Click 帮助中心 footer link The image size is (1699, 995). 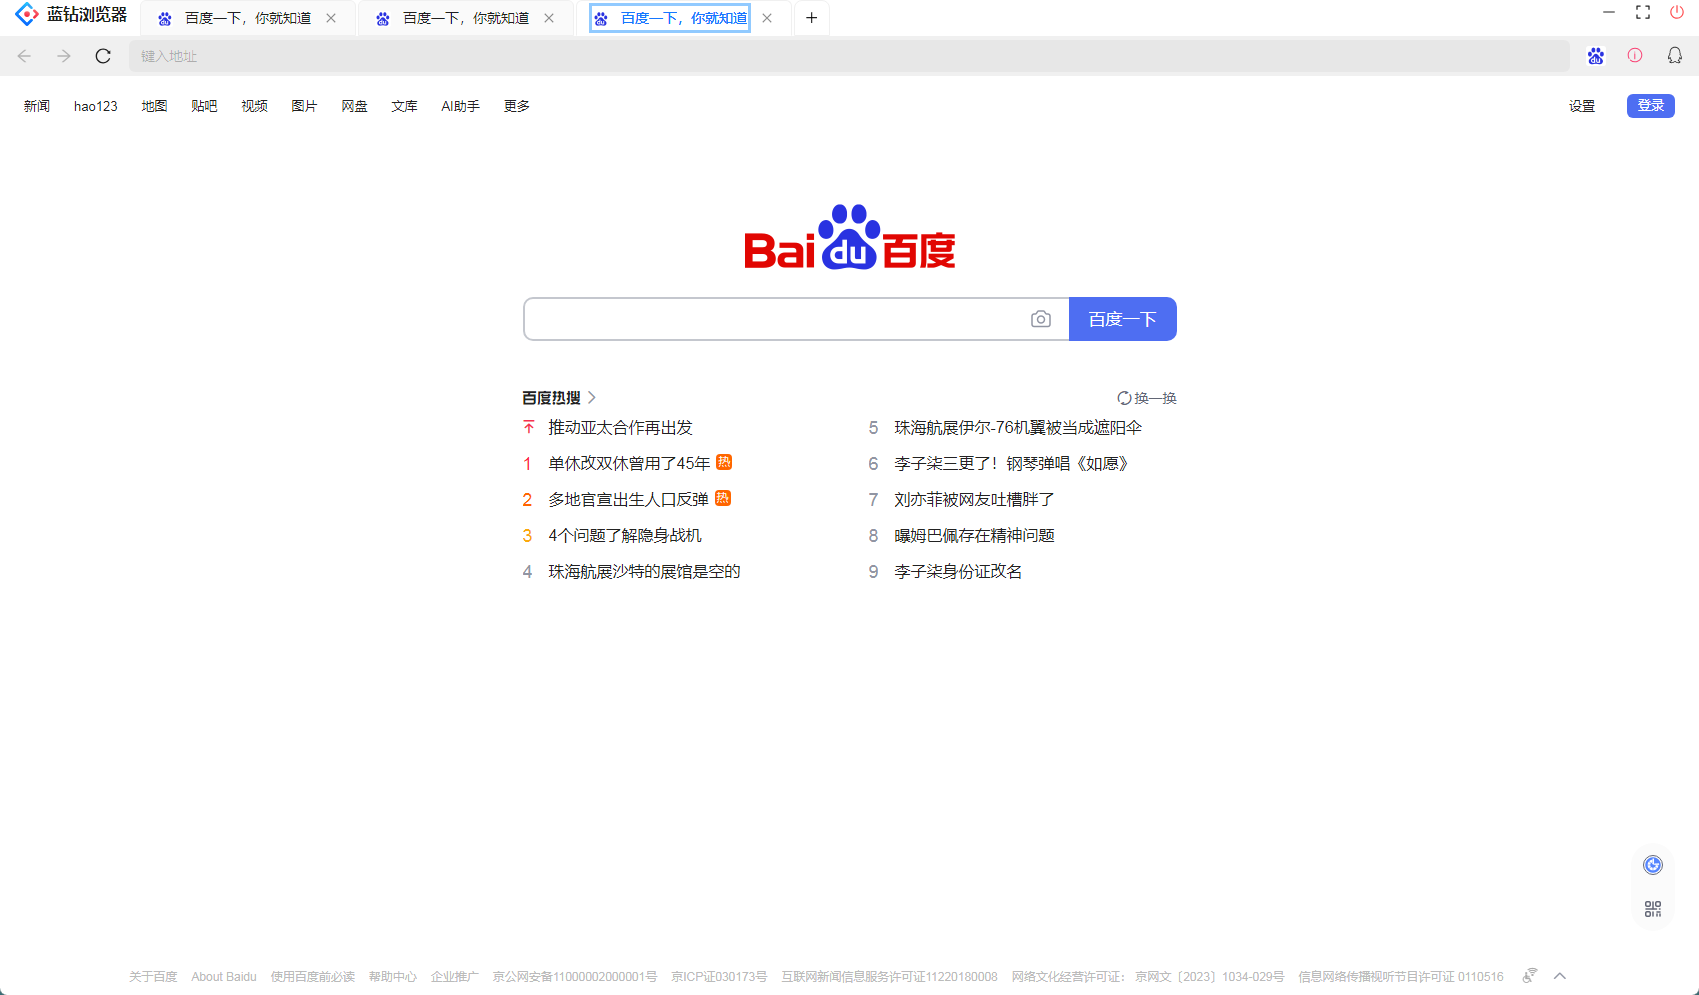[393, 977]
